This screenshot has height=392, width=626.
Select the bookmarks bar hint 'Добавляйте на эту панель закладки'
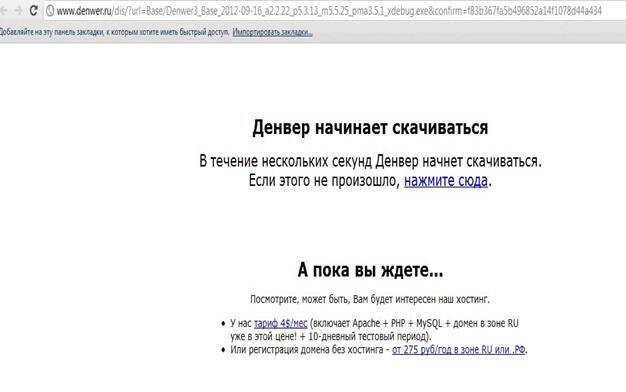pyautogui.click(x=51, y=32)
